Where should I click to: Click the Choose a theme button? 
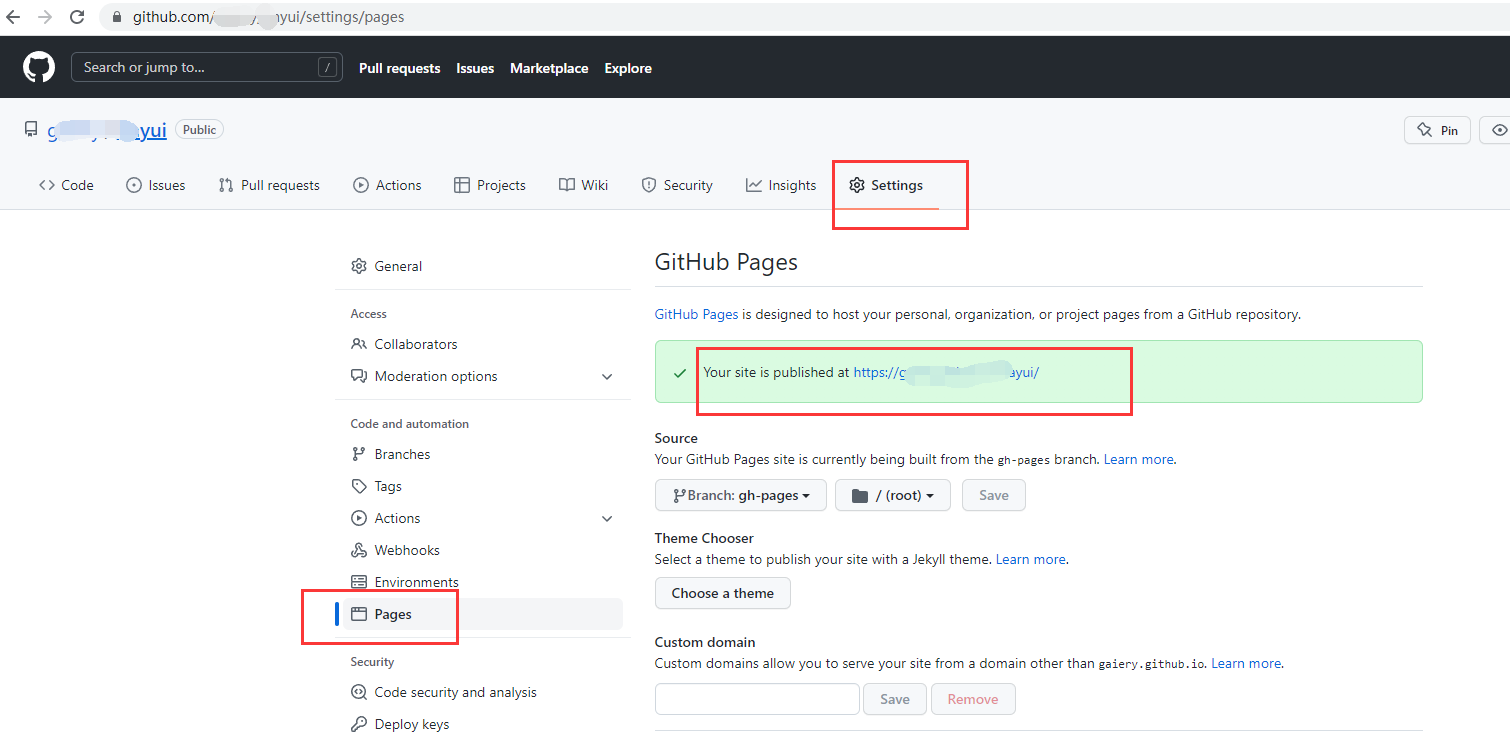[723, 593]
